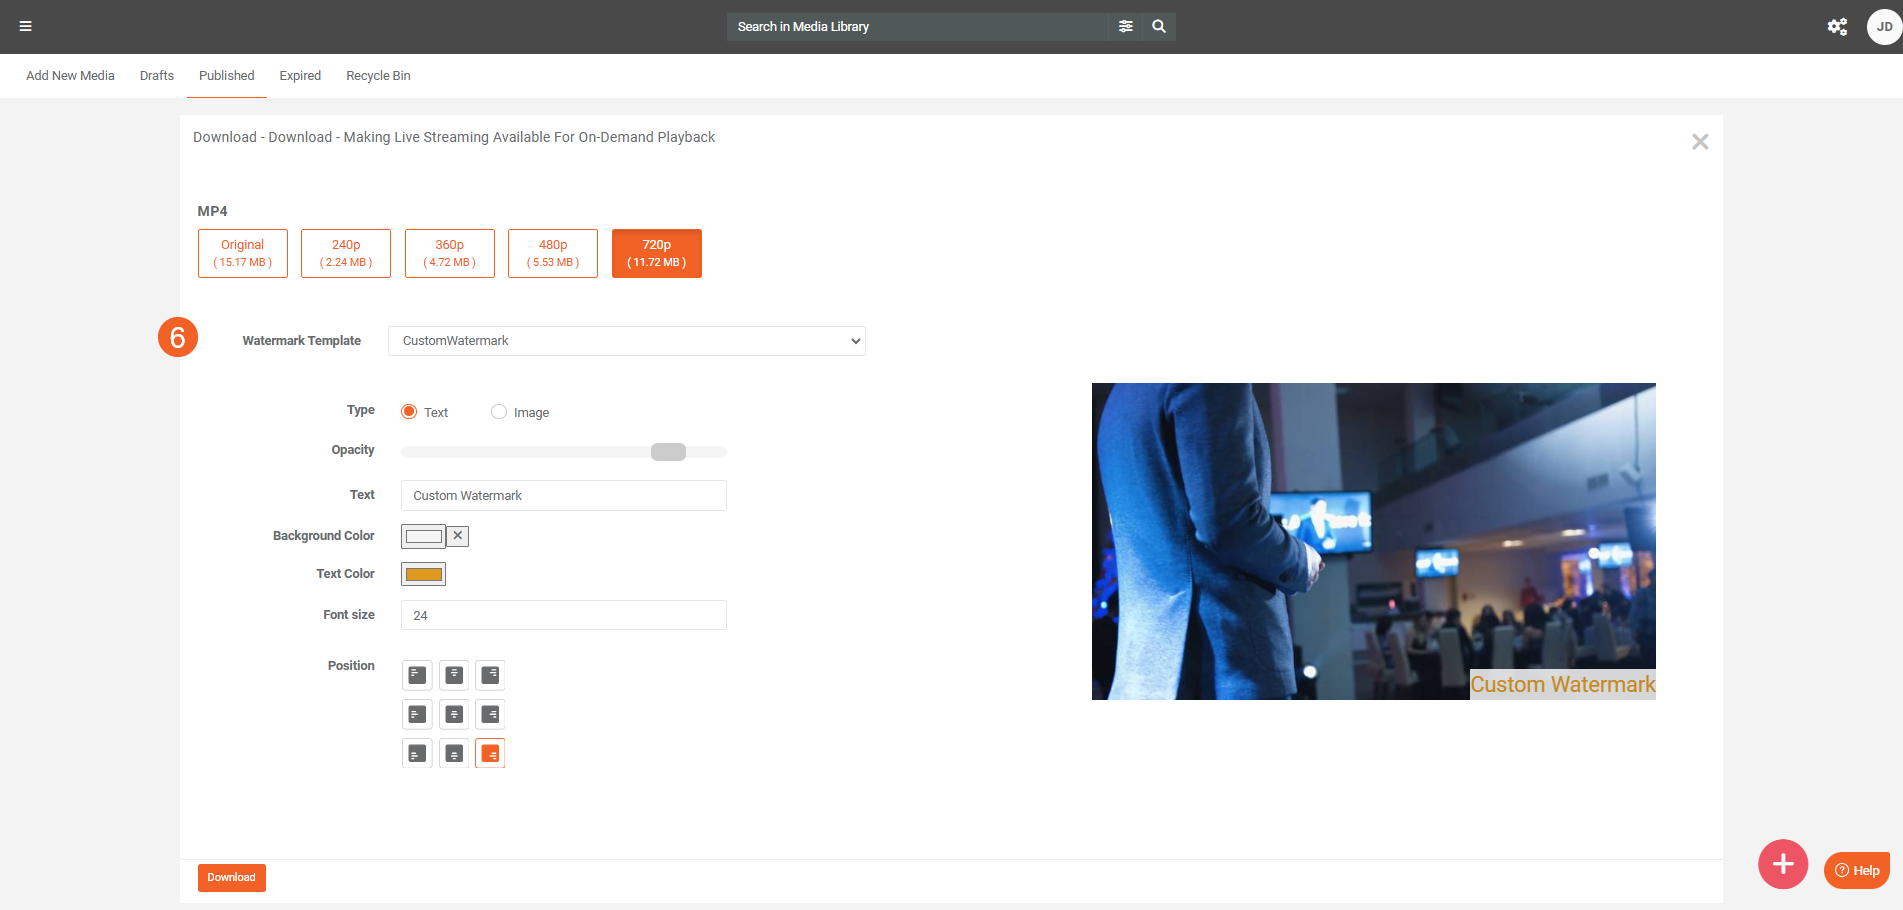This screenshot has height=910, width=1903.
Task: Open the hamburger navigation menu
Action: (x=26, y=26)
